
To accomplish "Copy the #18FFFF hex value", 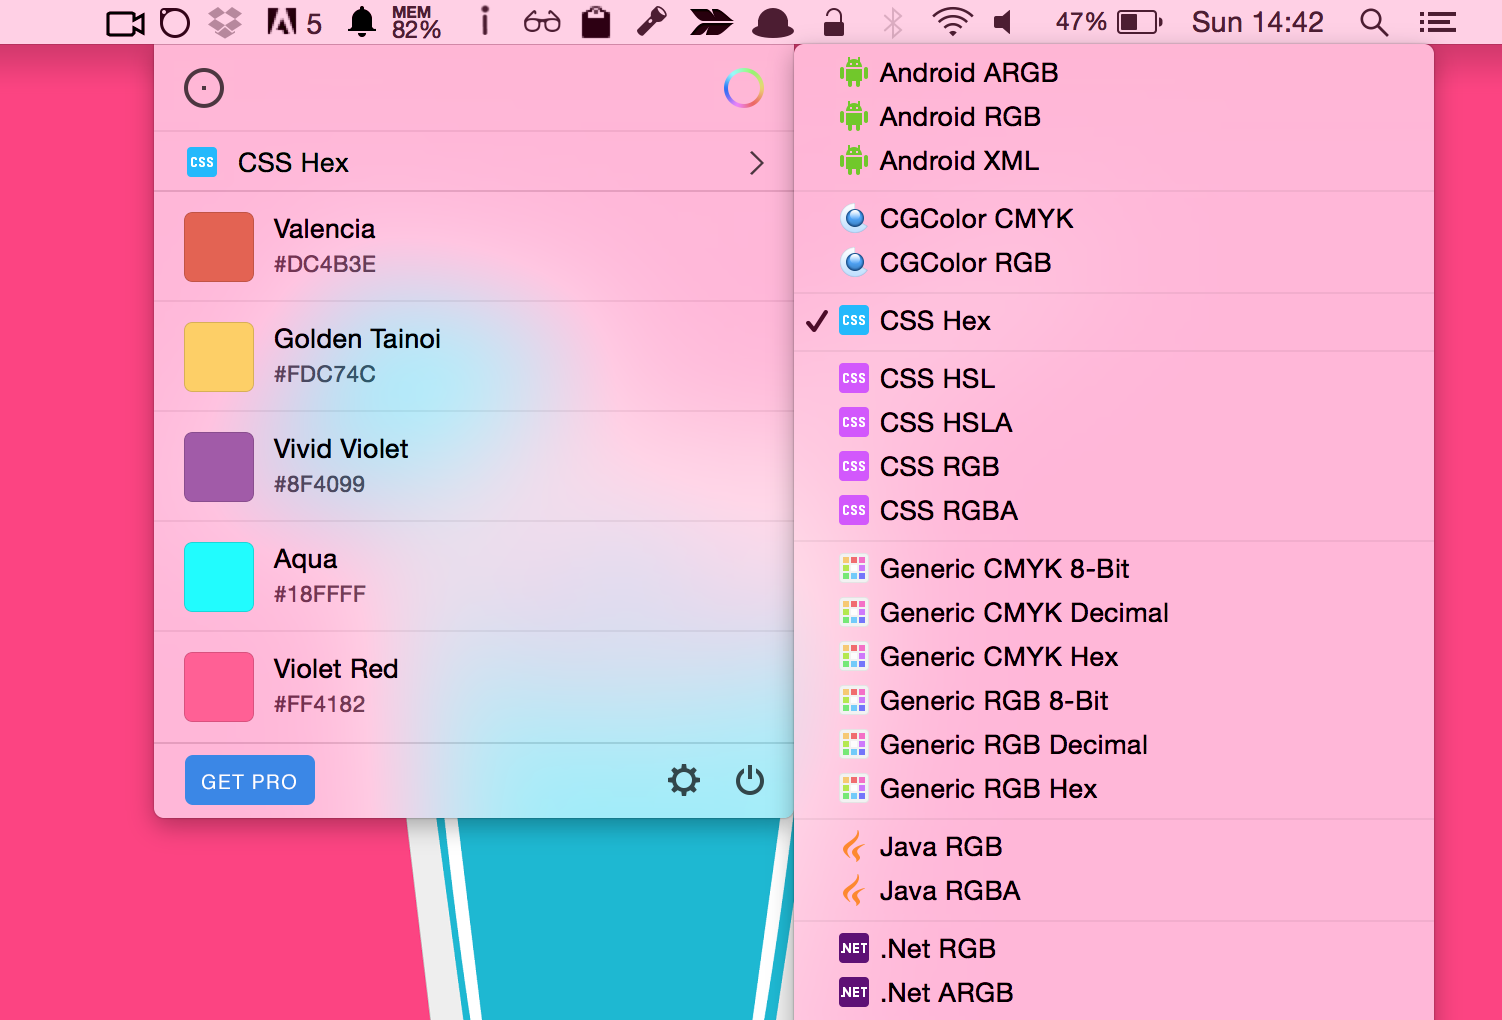I will pos(320,594).
